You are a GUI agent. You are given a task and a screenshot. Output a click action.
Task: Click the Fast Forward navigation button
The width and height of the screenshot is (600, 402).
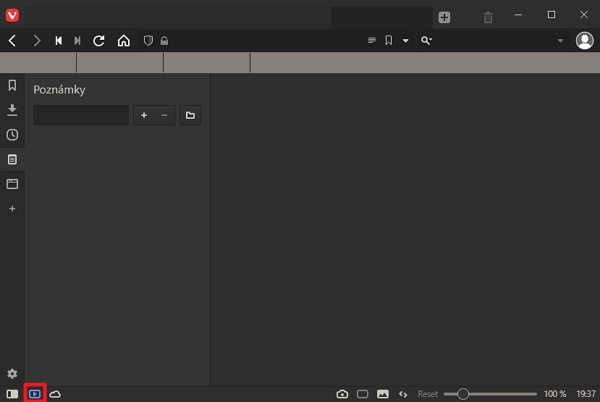tap(77, 41)
